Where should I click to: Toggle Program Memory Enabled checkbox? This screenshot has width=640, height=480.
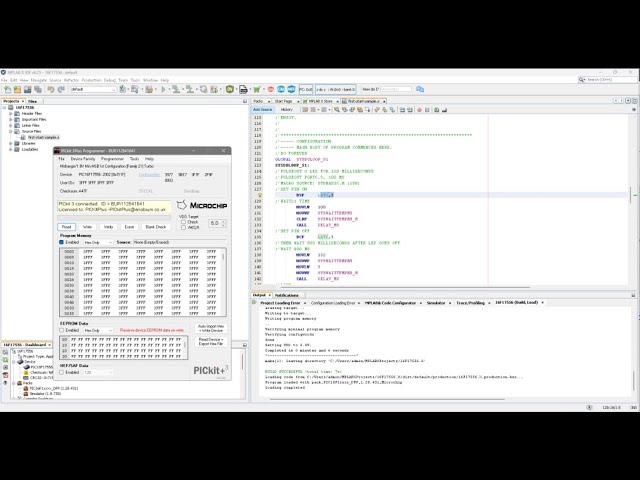(62, 242)
